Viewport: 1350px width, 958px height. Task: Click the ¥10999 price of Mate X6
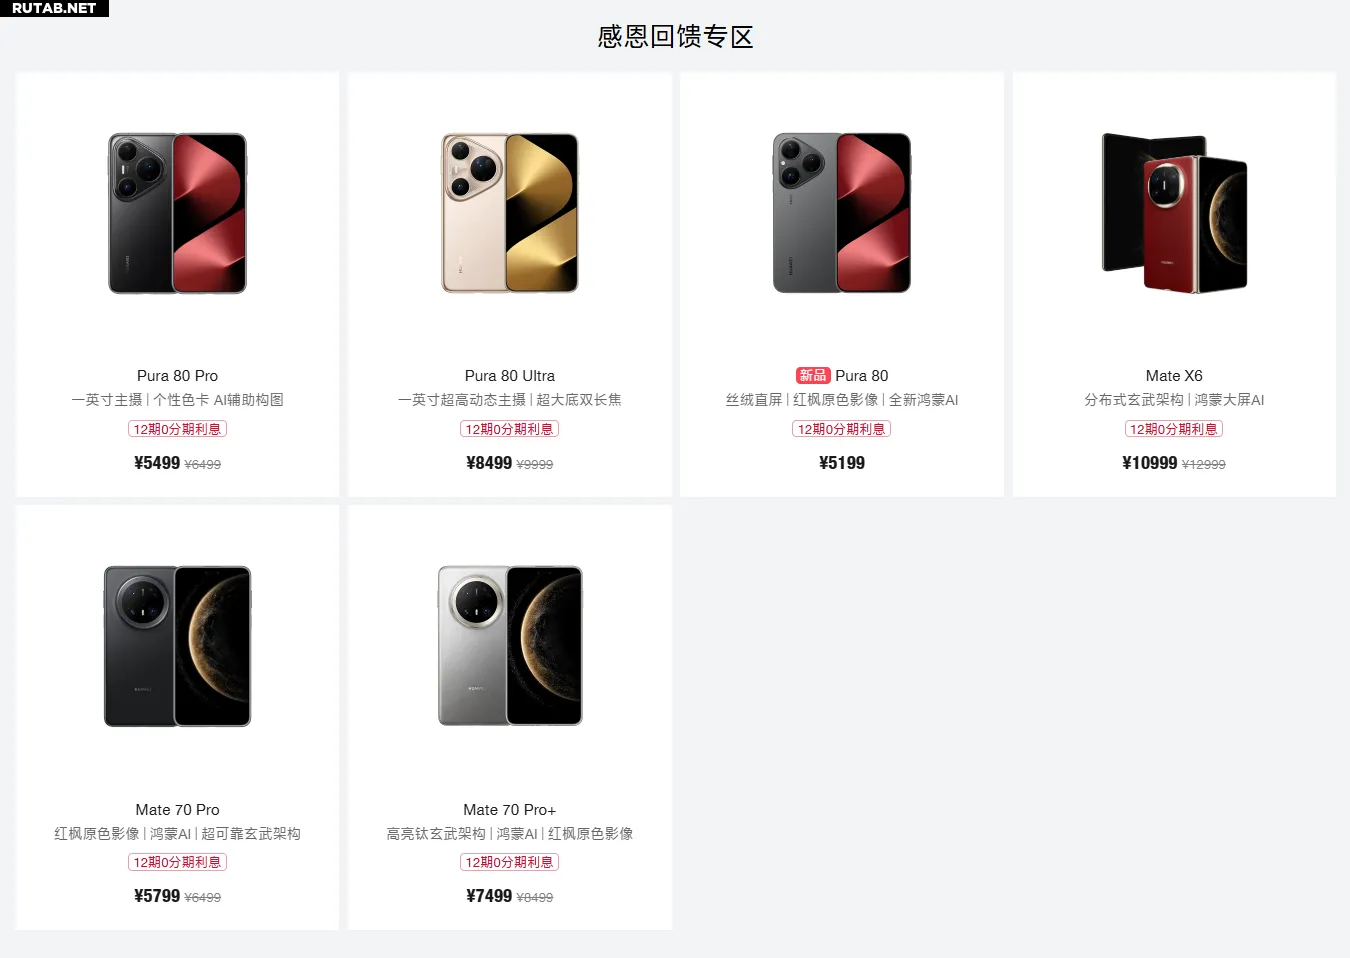coord(1150,463)
